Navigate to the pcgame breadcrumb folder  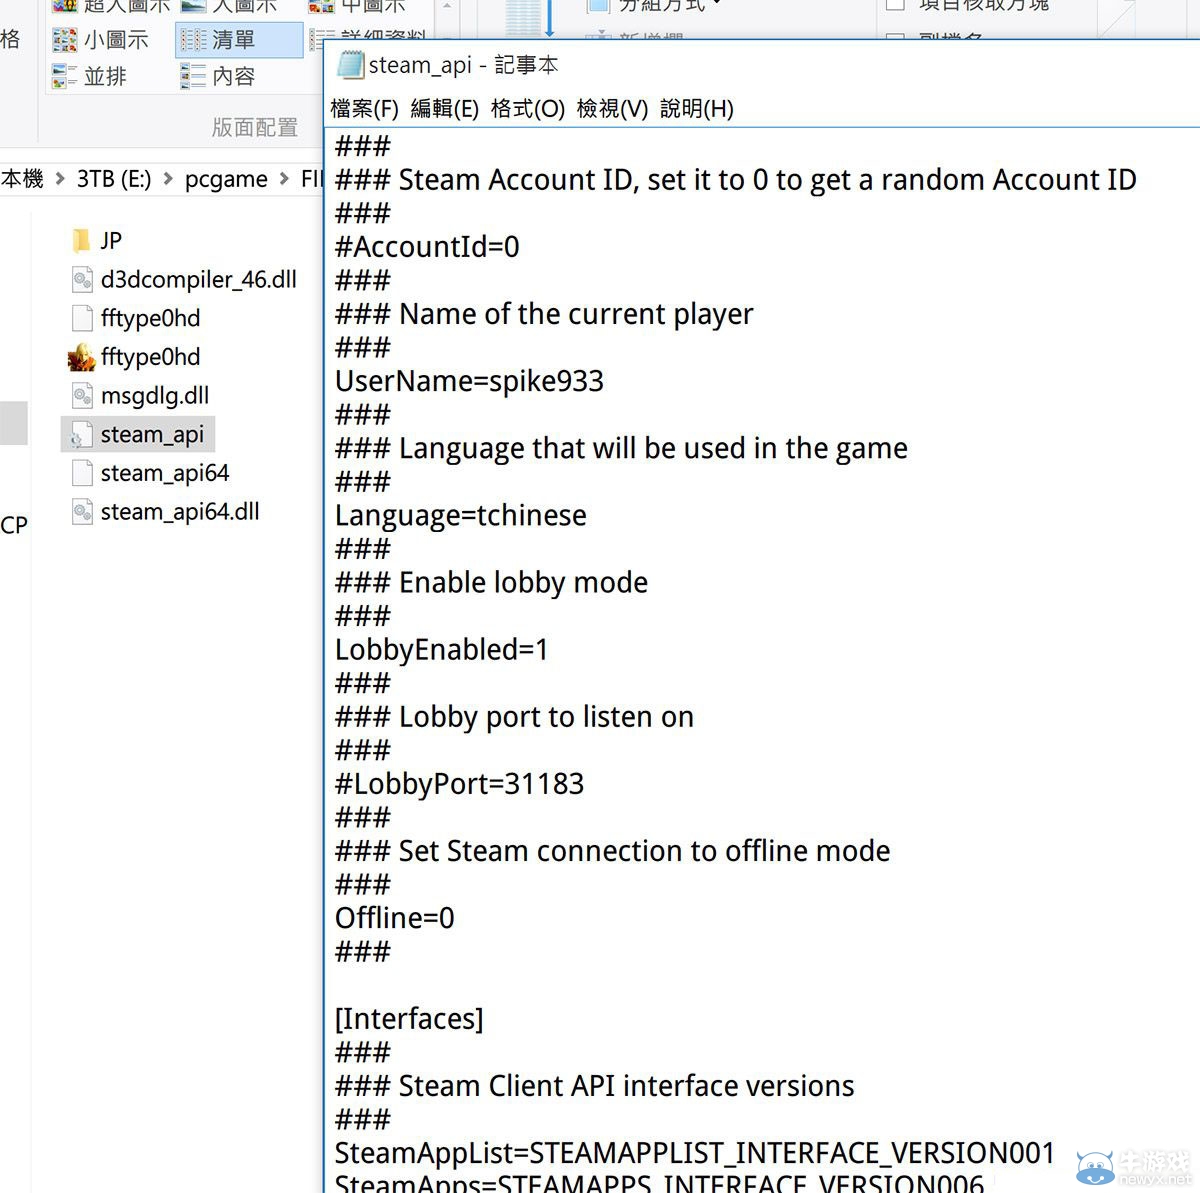226,179
